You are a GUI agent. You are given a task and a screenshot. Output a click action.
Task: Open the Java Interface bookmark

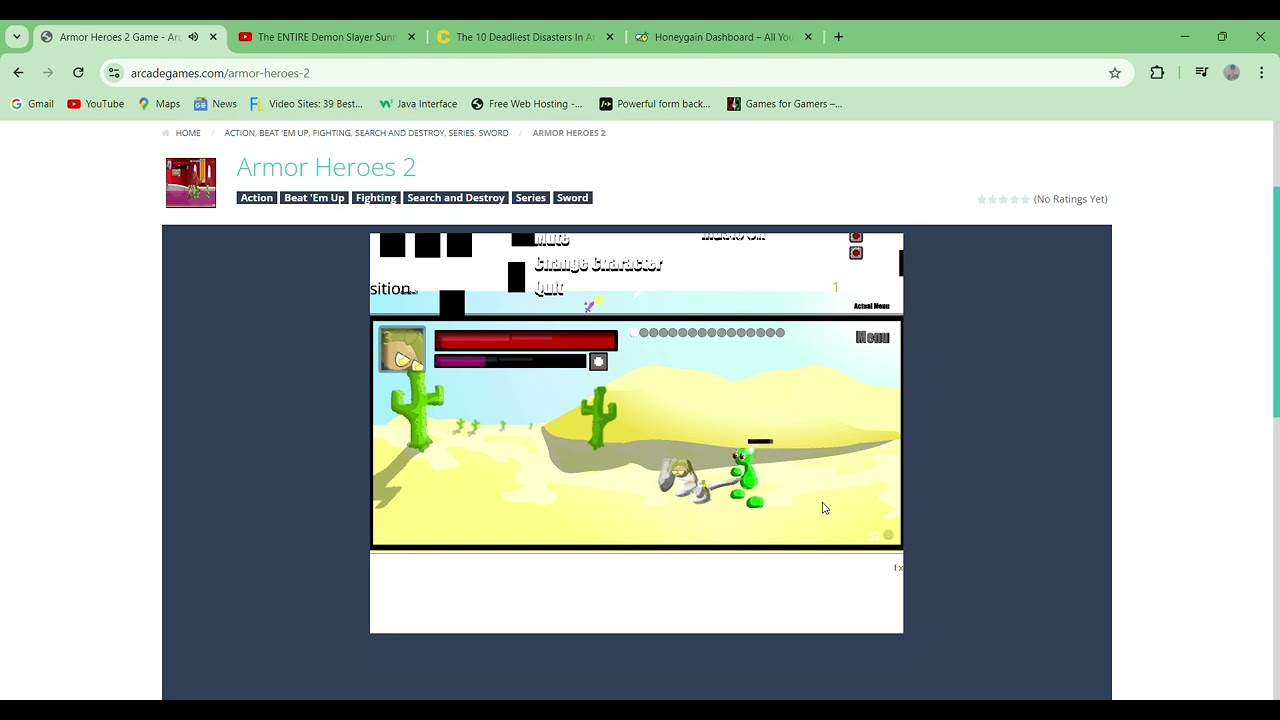click(x=418, y=104)
